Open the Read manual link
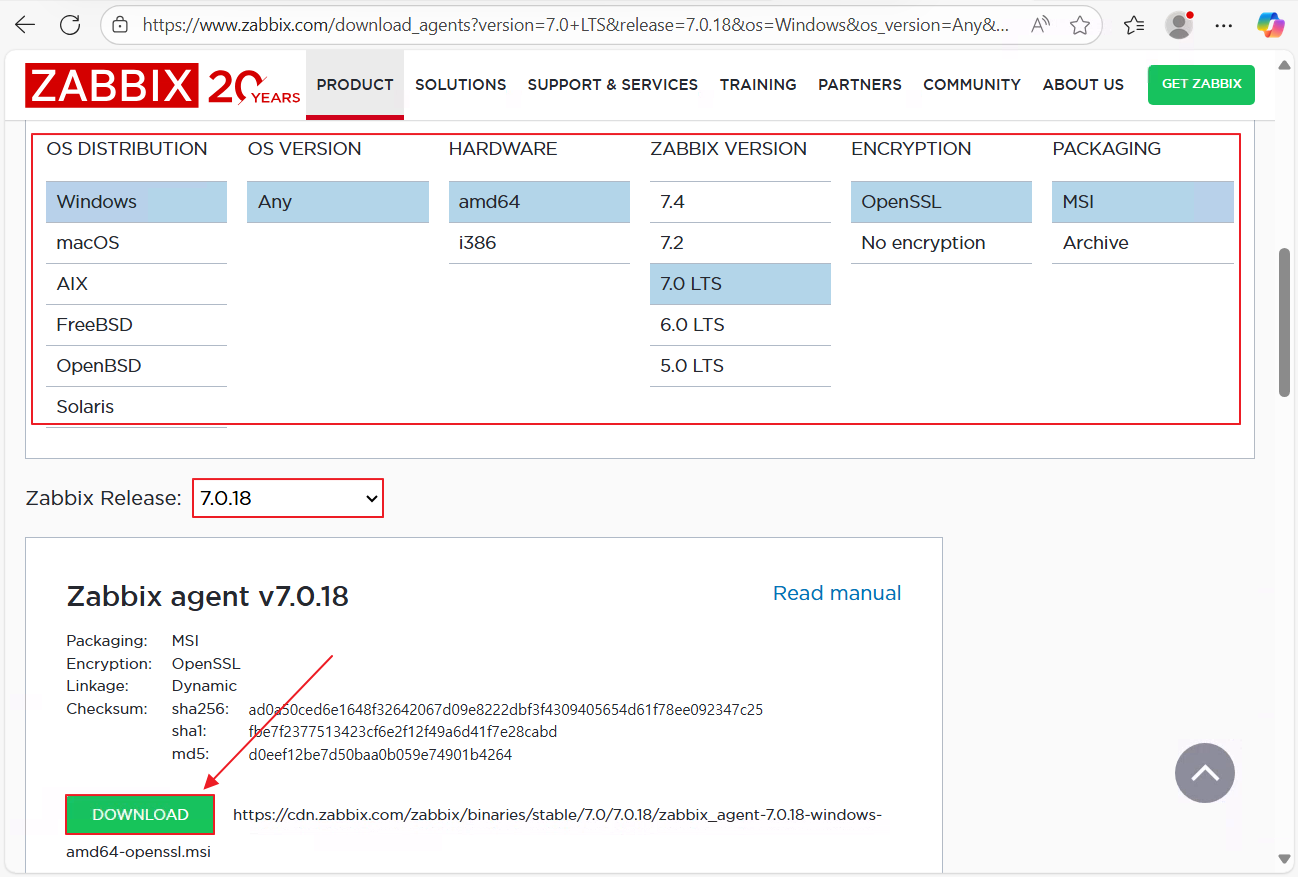This screenshot has width=1298, height=877. (837, 593)
